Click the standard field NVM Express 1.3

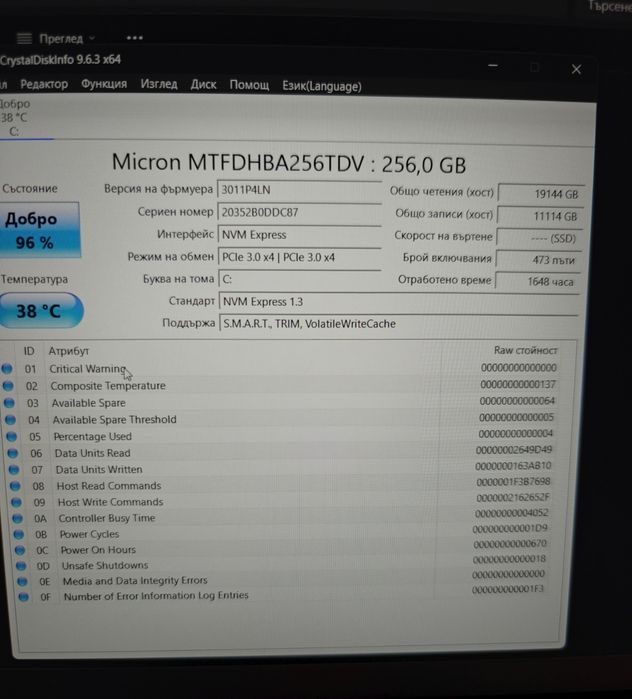[x=399, y=301]
